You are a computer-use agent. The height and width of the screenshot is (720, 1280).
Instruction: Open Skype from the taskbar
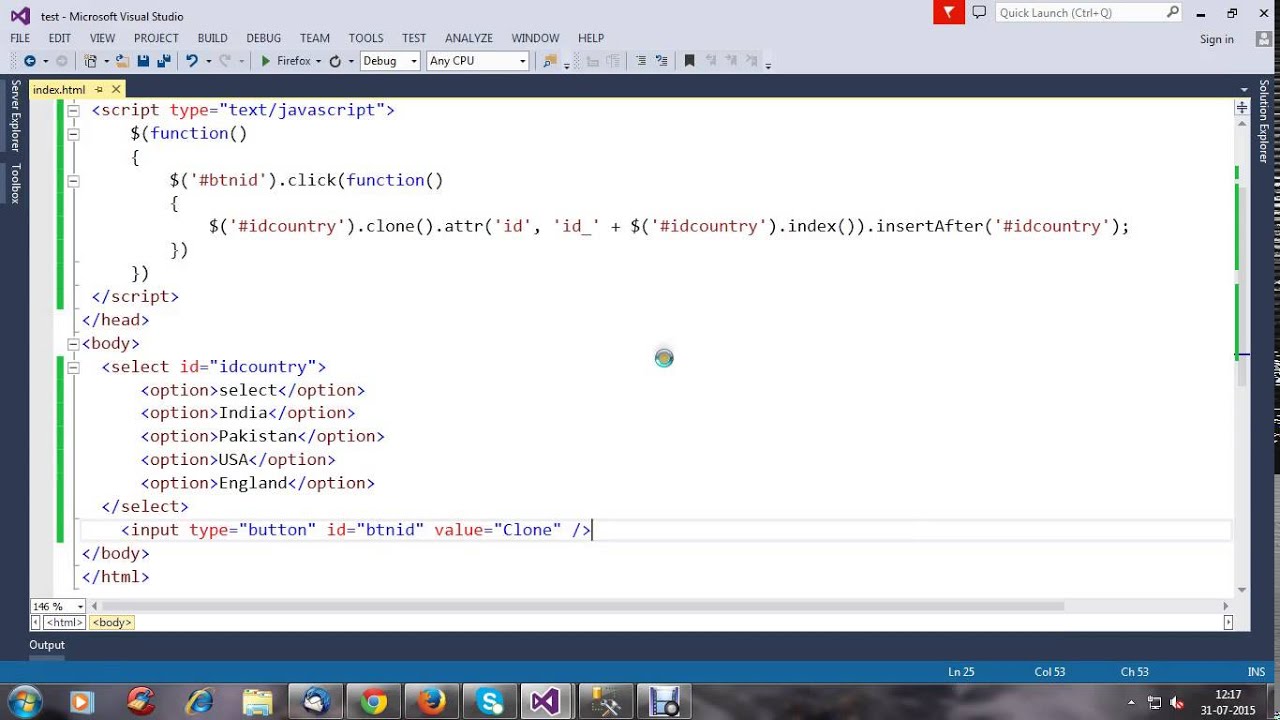[489, 702]
